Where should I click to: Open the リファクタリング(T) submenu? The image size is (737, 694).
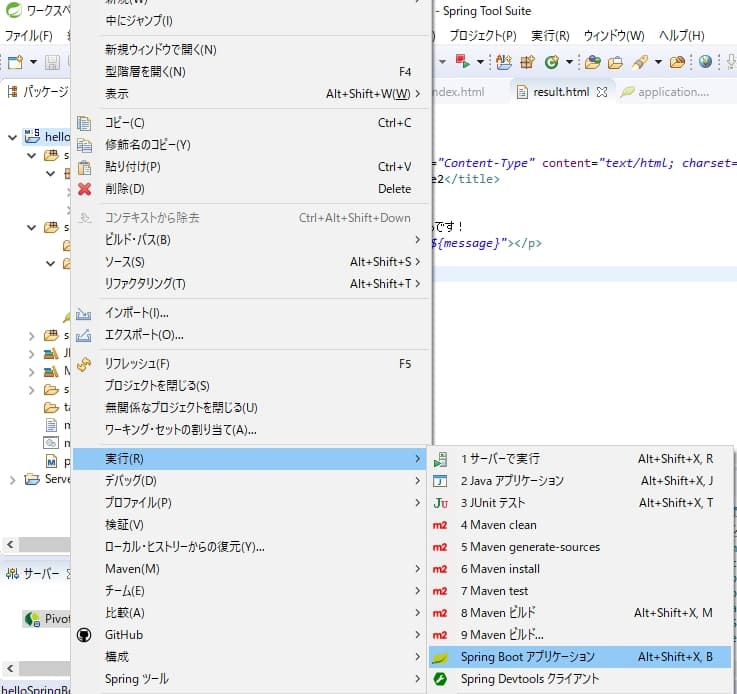pyautogui.click(x=250, y=284)
